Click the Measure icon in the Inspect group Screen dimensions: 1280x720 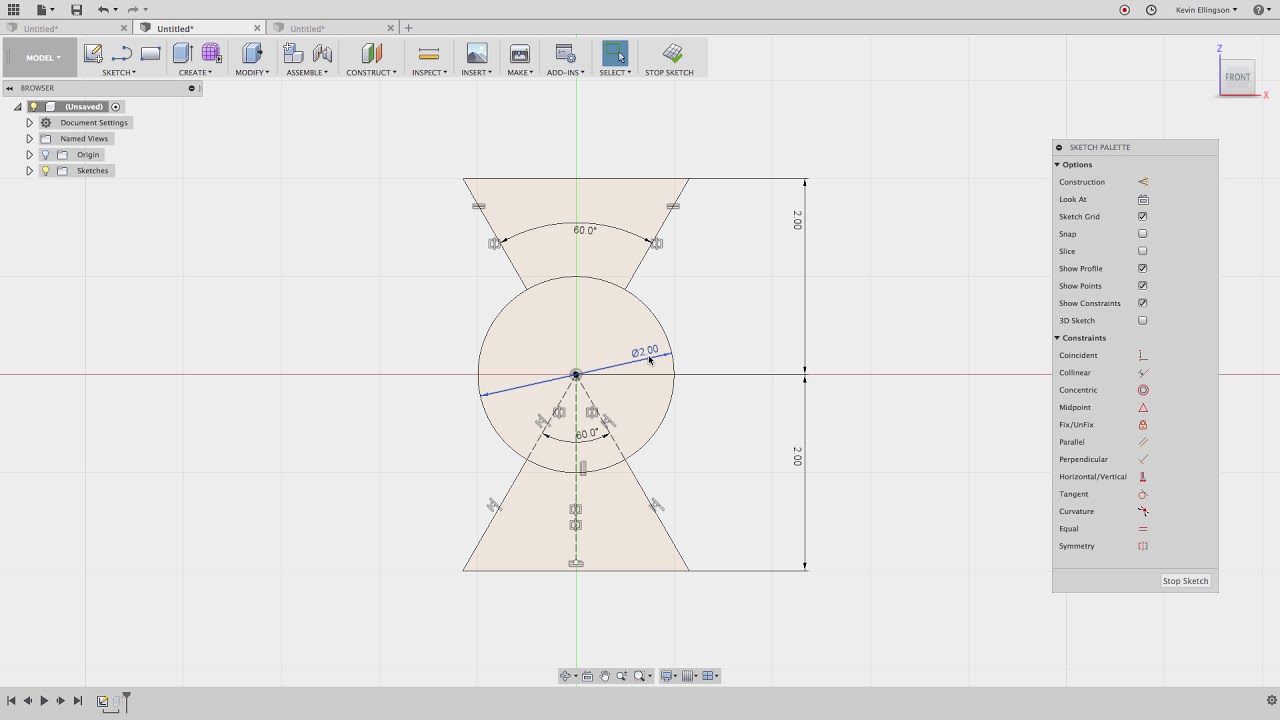coord(429,54)
